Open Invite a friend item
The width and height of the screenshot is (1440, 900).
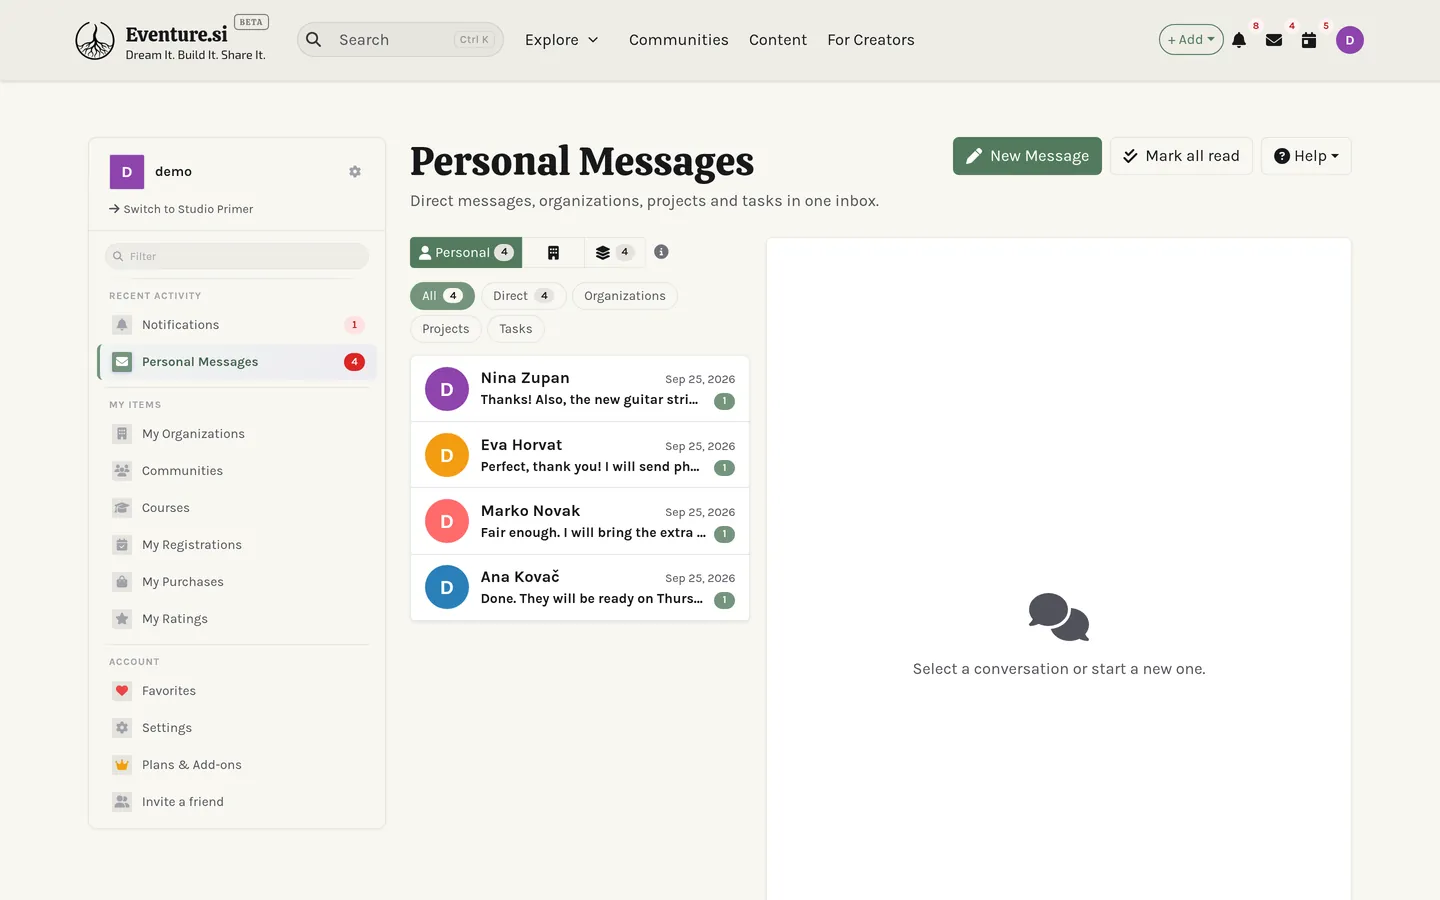(x=237, y=802)
